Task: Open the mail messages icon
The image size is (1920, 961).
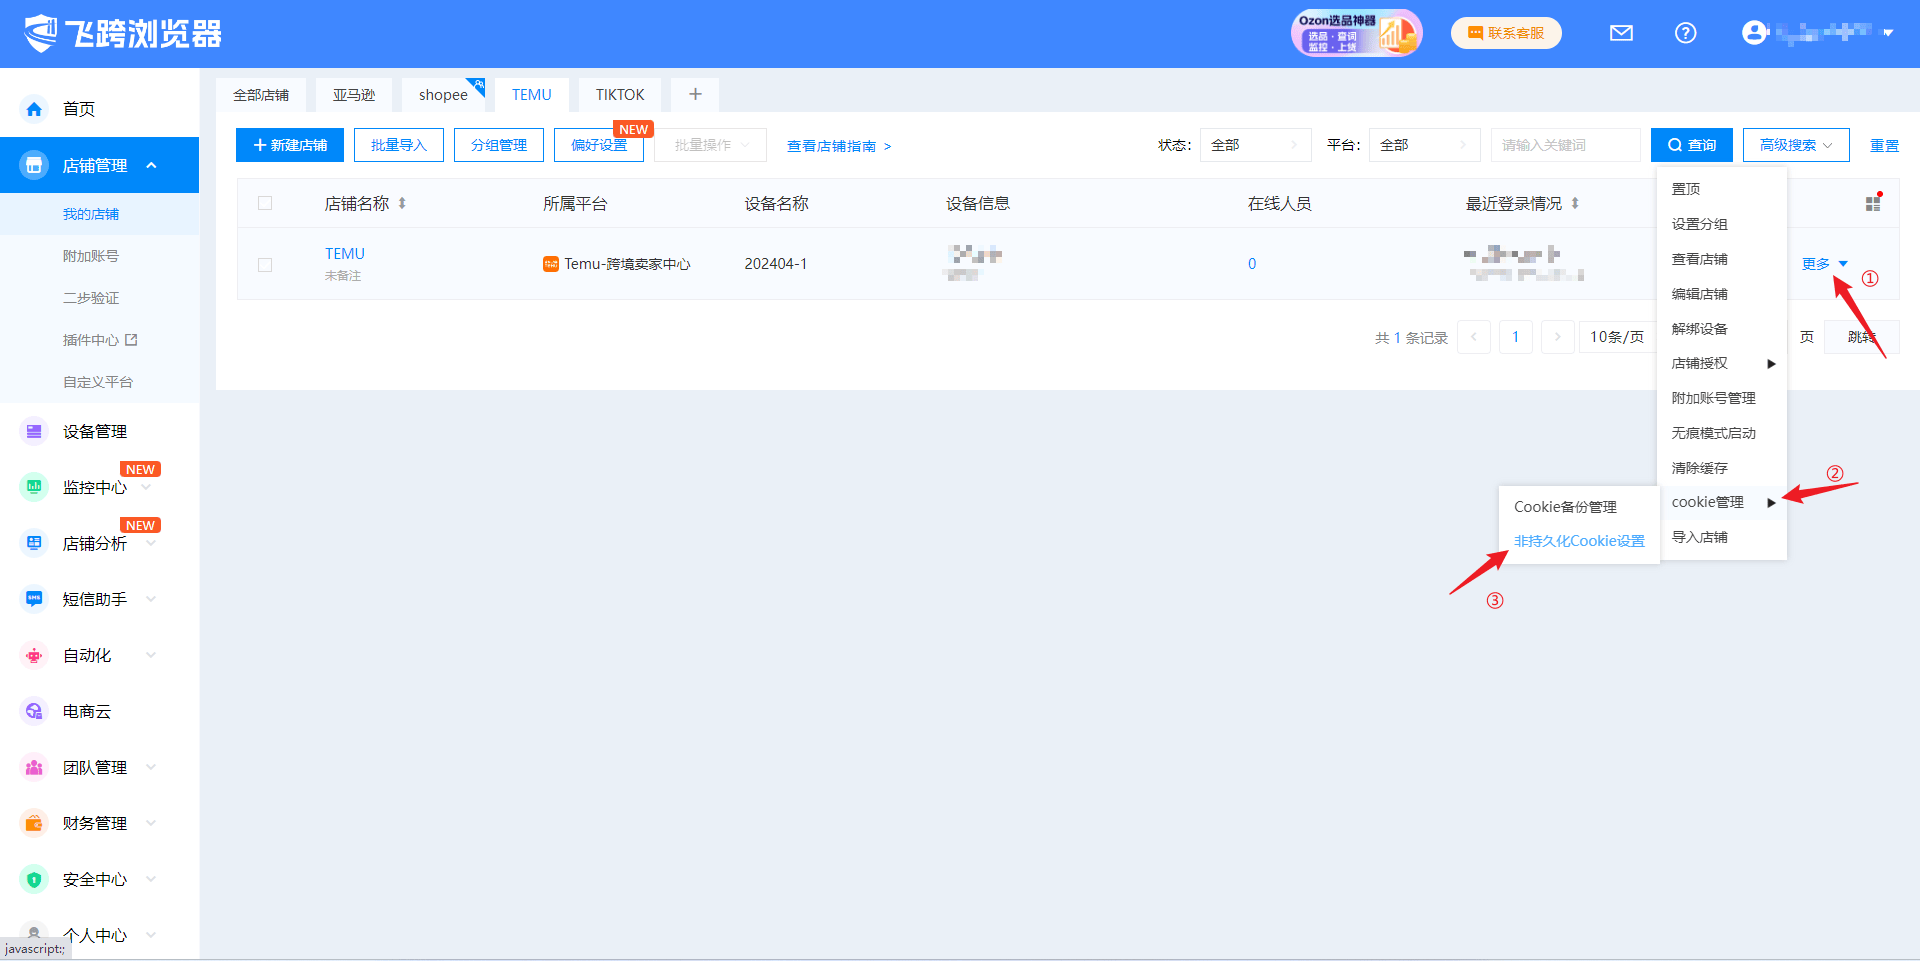Action: [1621, 33]
